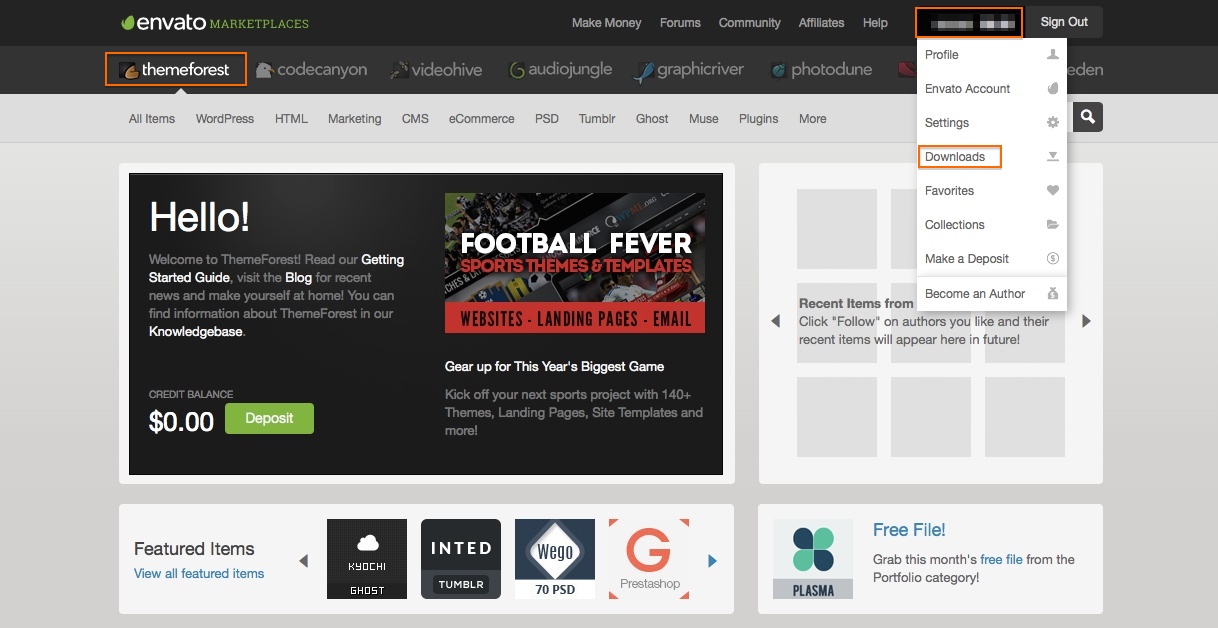Click the Become an Author icon
Screen dimensions: 1218x628
coord(1052,294)
